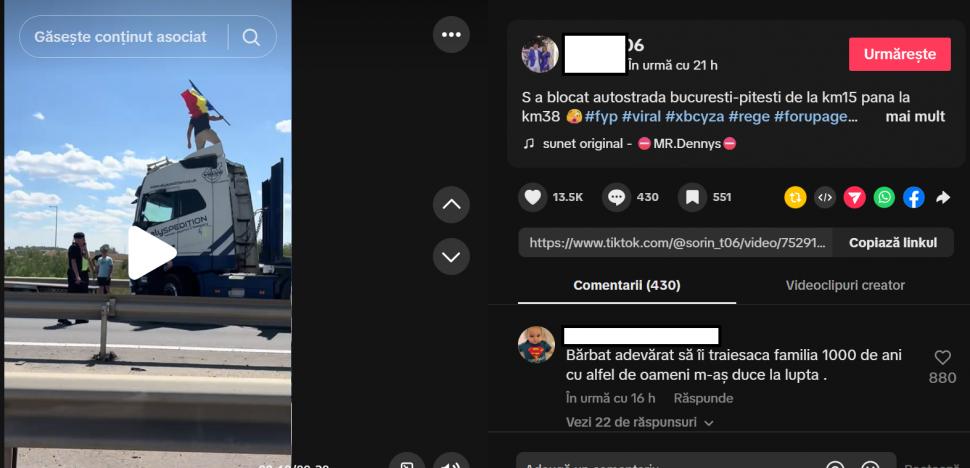Open comments via speech bubble icon
This screenshot has width=970, height=468.
point(616,197)
